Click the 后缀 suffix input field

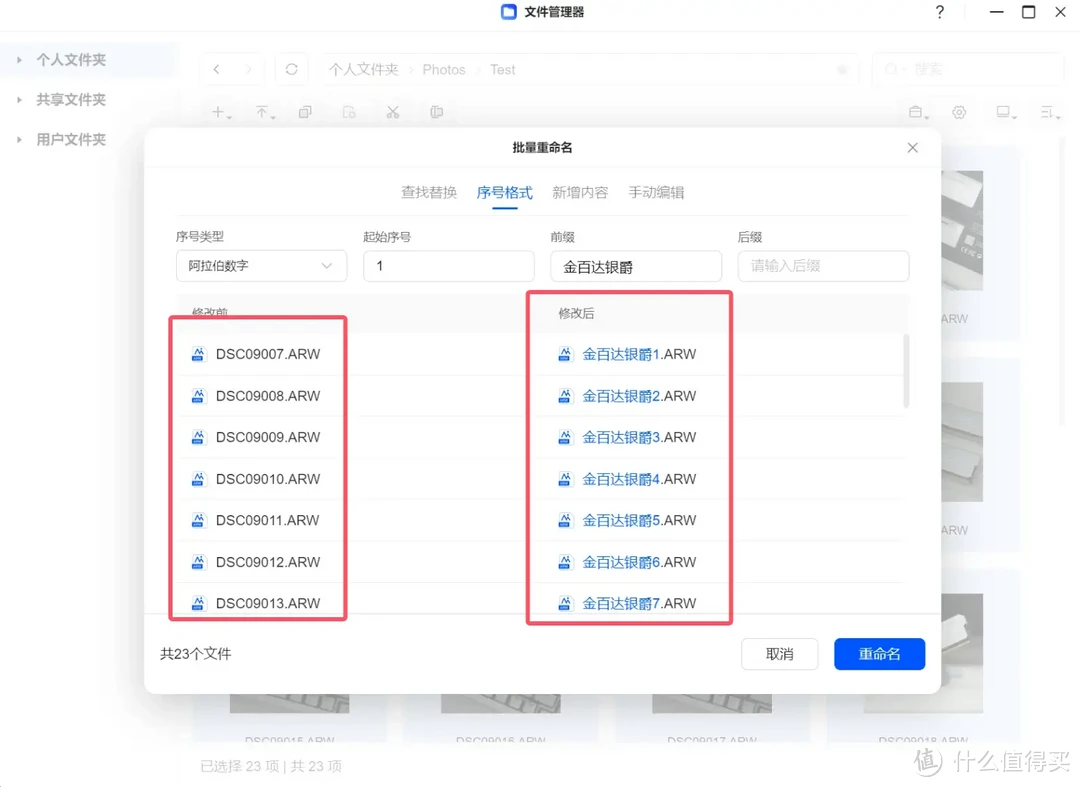pos(823,266)
